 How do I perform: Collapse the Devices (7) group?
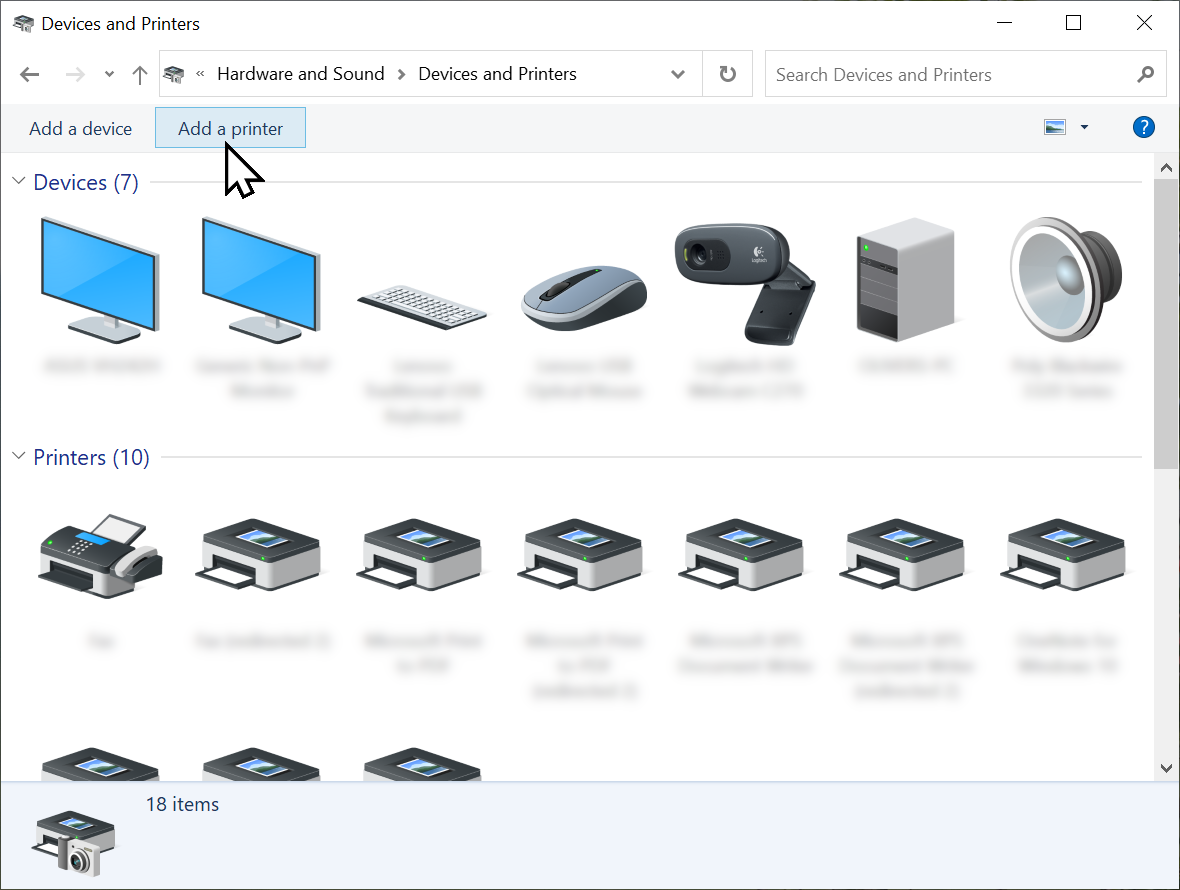[18, 182]
